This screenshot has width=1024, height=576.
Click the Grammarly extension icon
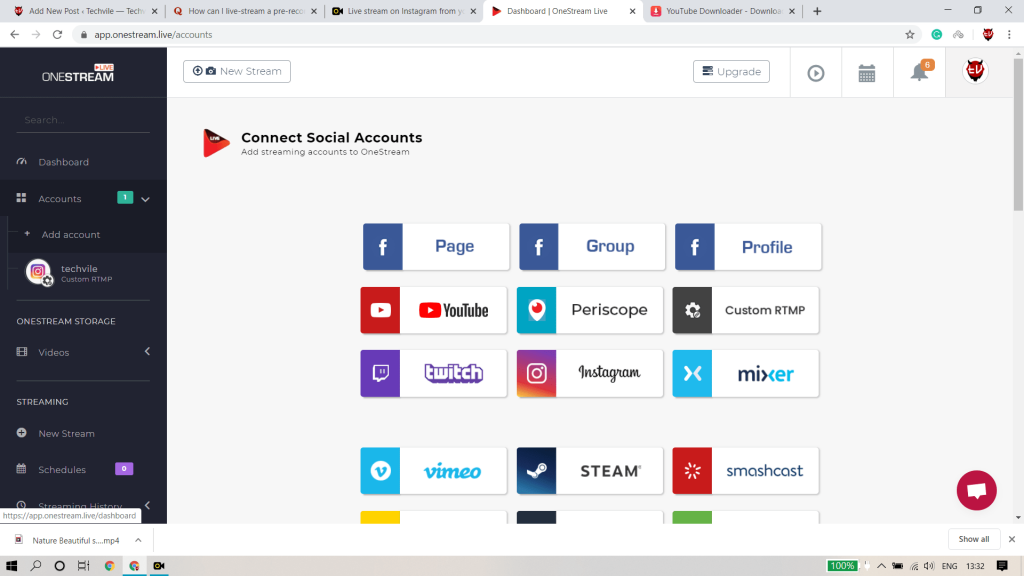pyautogui.click(x=936, y=35)
